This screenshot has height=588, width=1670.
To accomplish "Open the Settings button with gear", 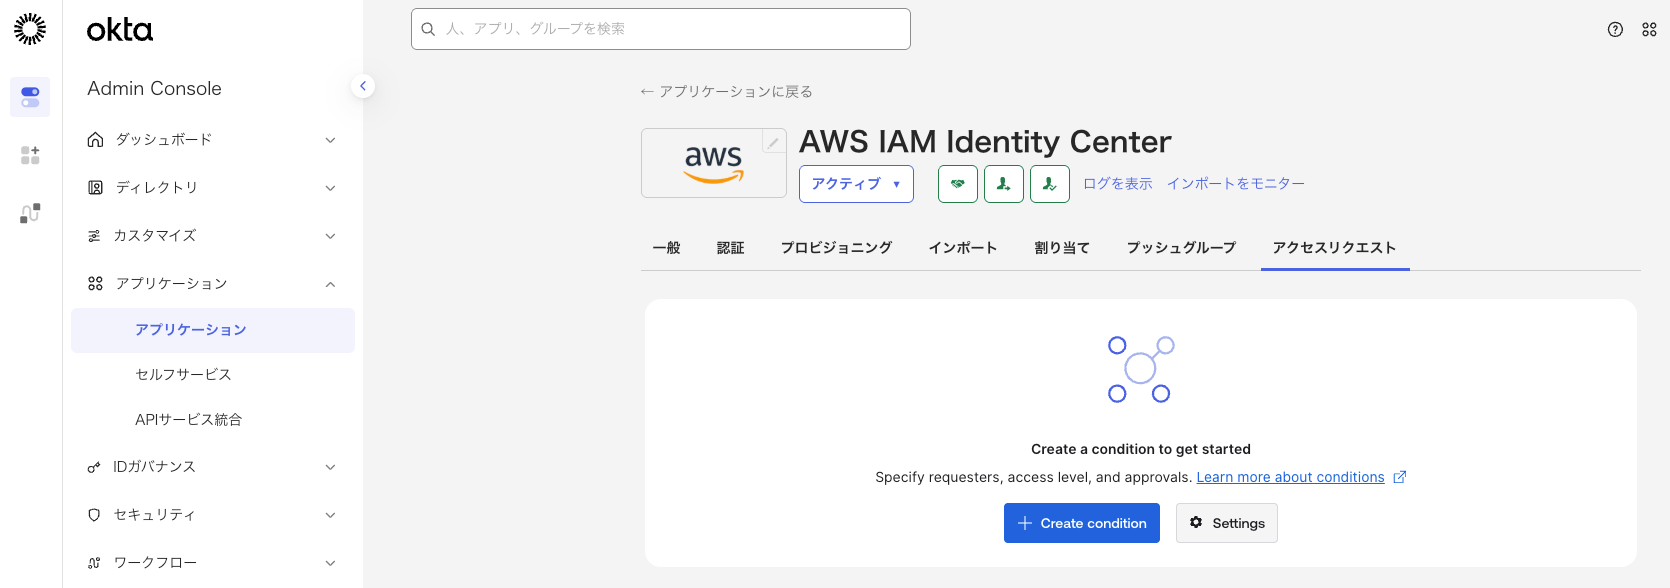I will pos(1227,523).
